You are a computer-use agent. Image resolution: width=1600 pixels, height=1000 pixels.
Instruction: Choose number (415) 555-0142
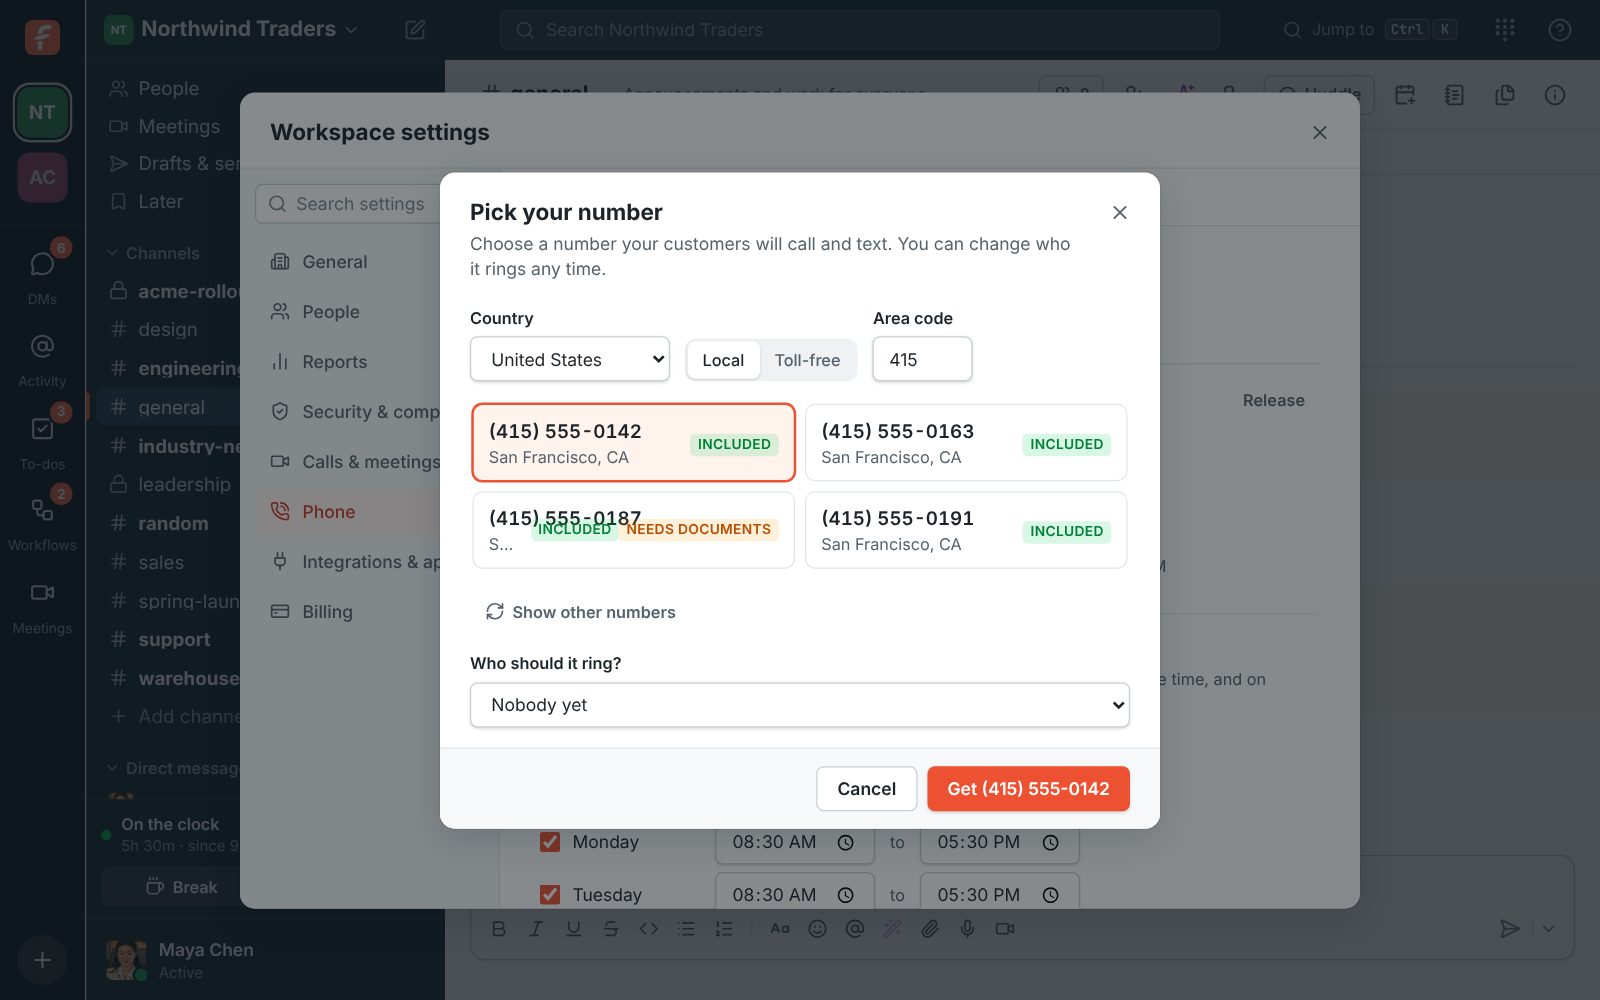(633, 443)
